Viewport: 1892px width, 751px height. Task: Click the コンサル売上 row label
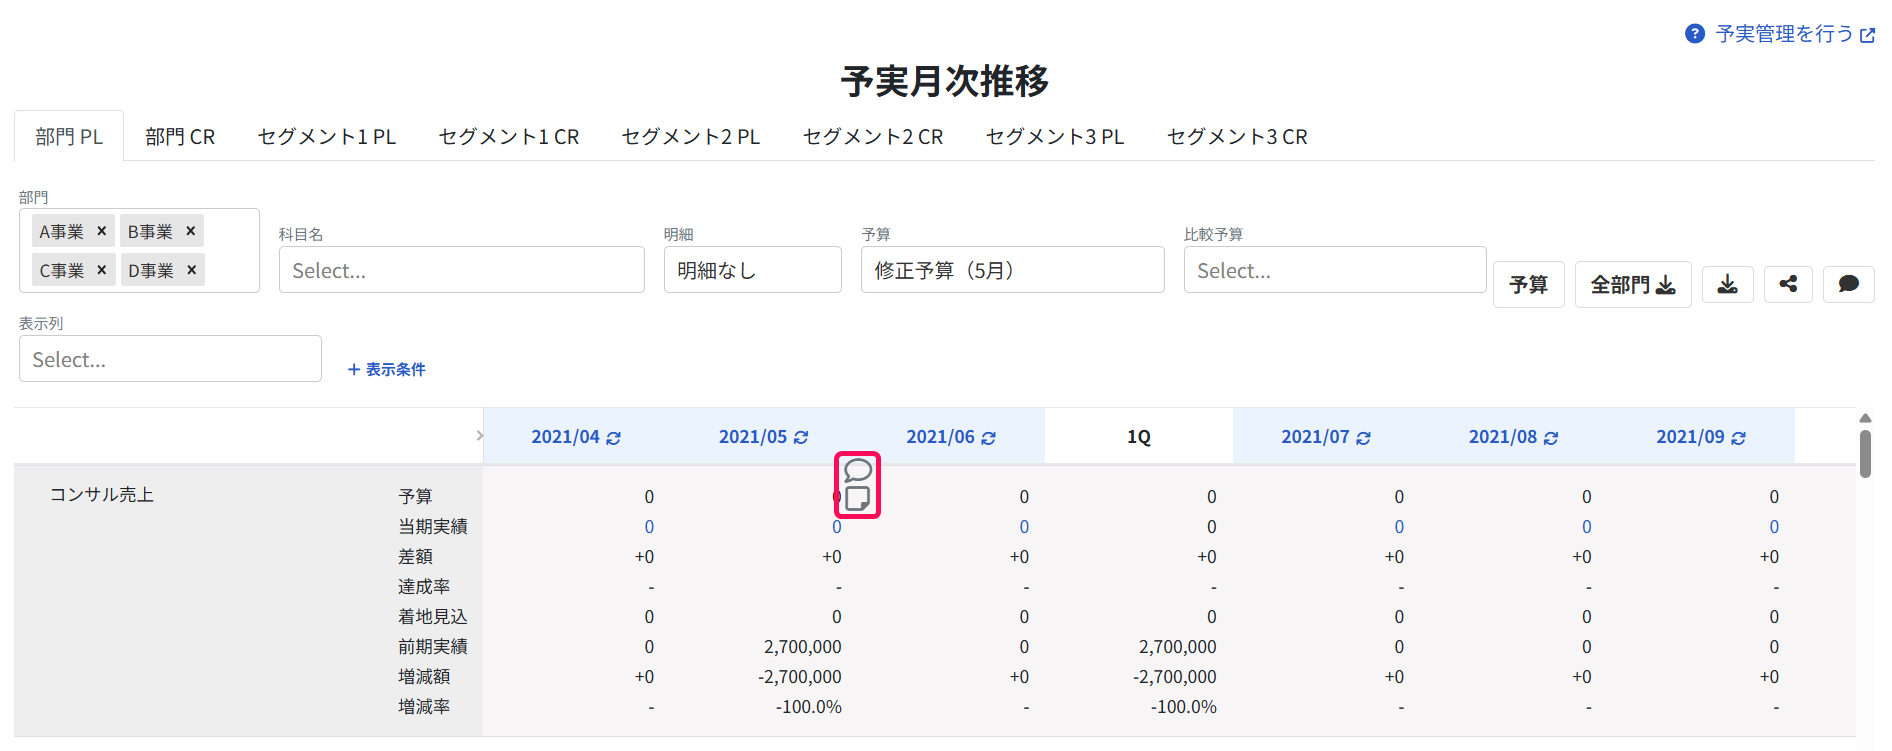coord(102,495)
